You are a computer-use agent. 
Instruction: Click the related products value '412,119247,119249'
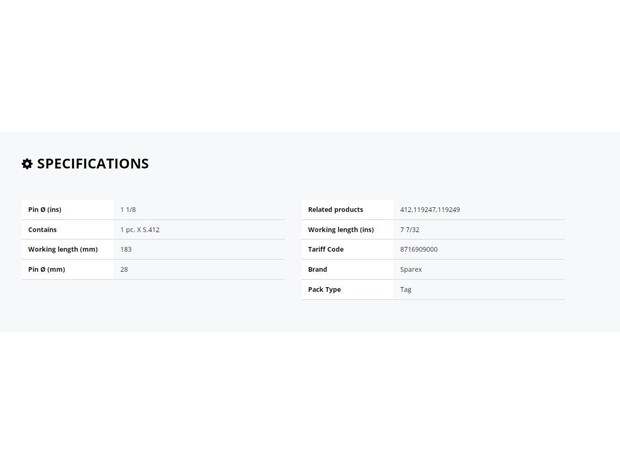point(430,210)
